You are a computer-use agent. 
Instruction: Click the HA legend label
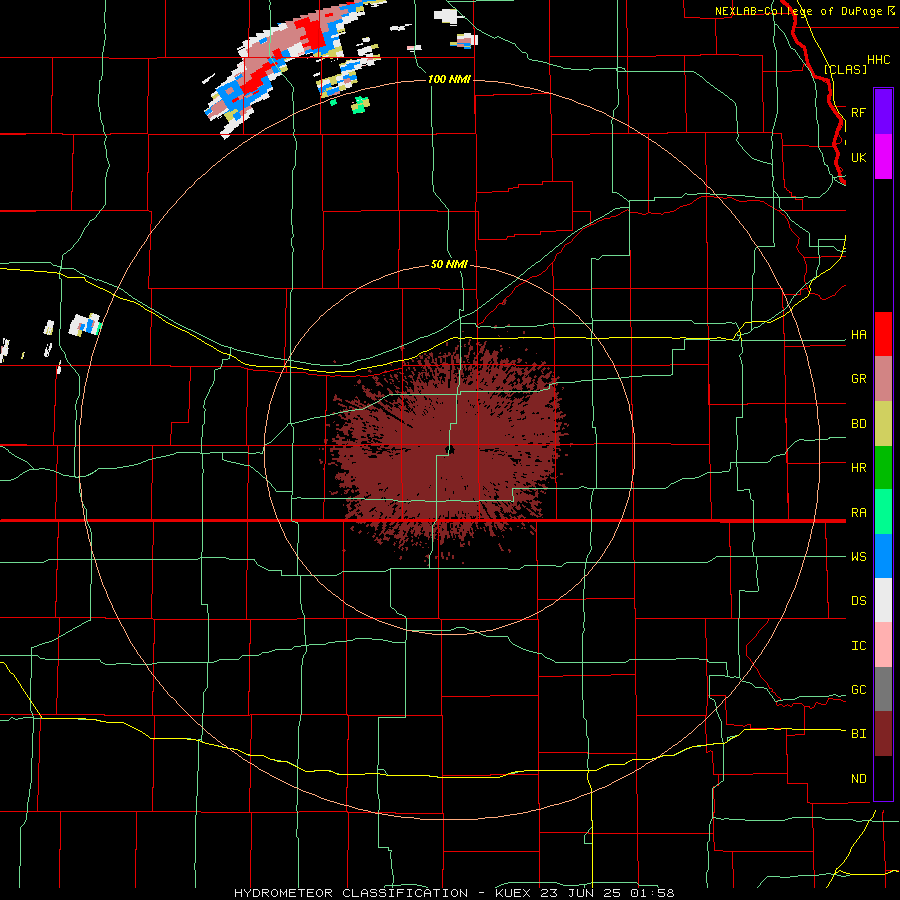[x=859, y=334]
